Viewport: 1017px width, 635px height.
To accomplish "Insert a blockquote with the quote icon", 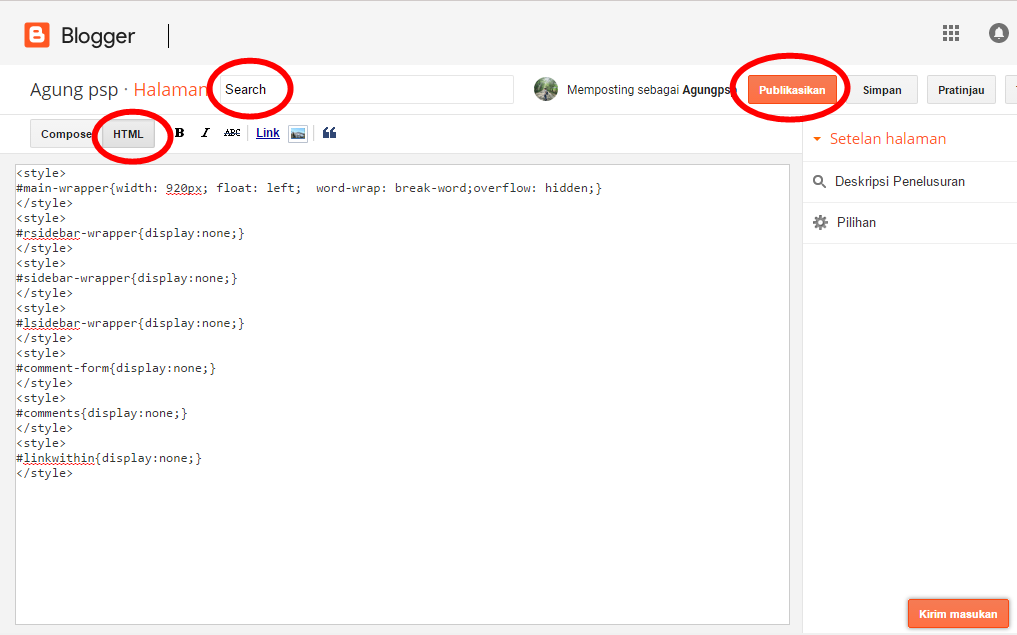I will click(x=329, y=133).
